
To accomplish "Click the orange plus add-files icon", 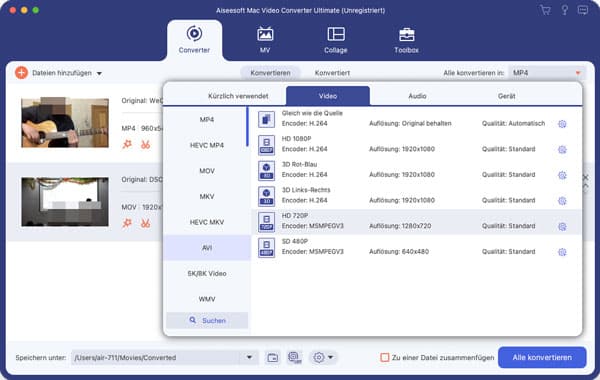I will point(21,73).
